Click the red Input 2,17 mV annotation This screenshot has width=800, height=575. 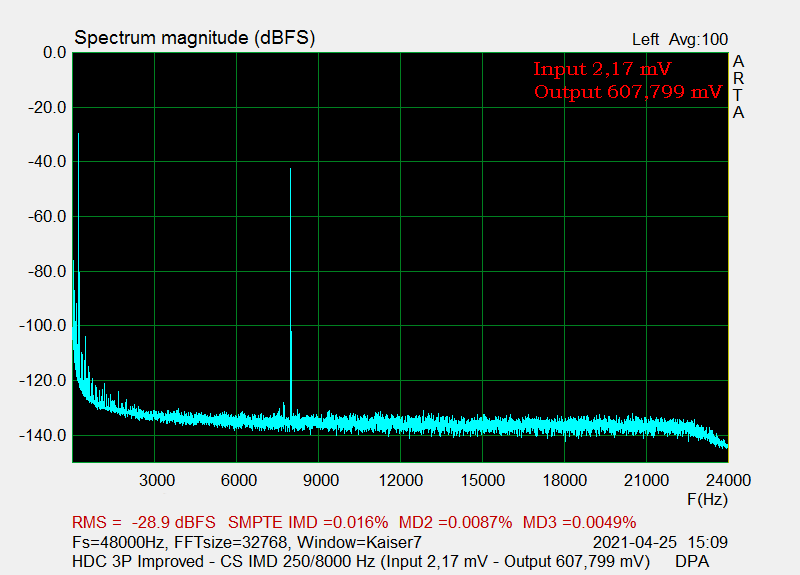(602, 69)
